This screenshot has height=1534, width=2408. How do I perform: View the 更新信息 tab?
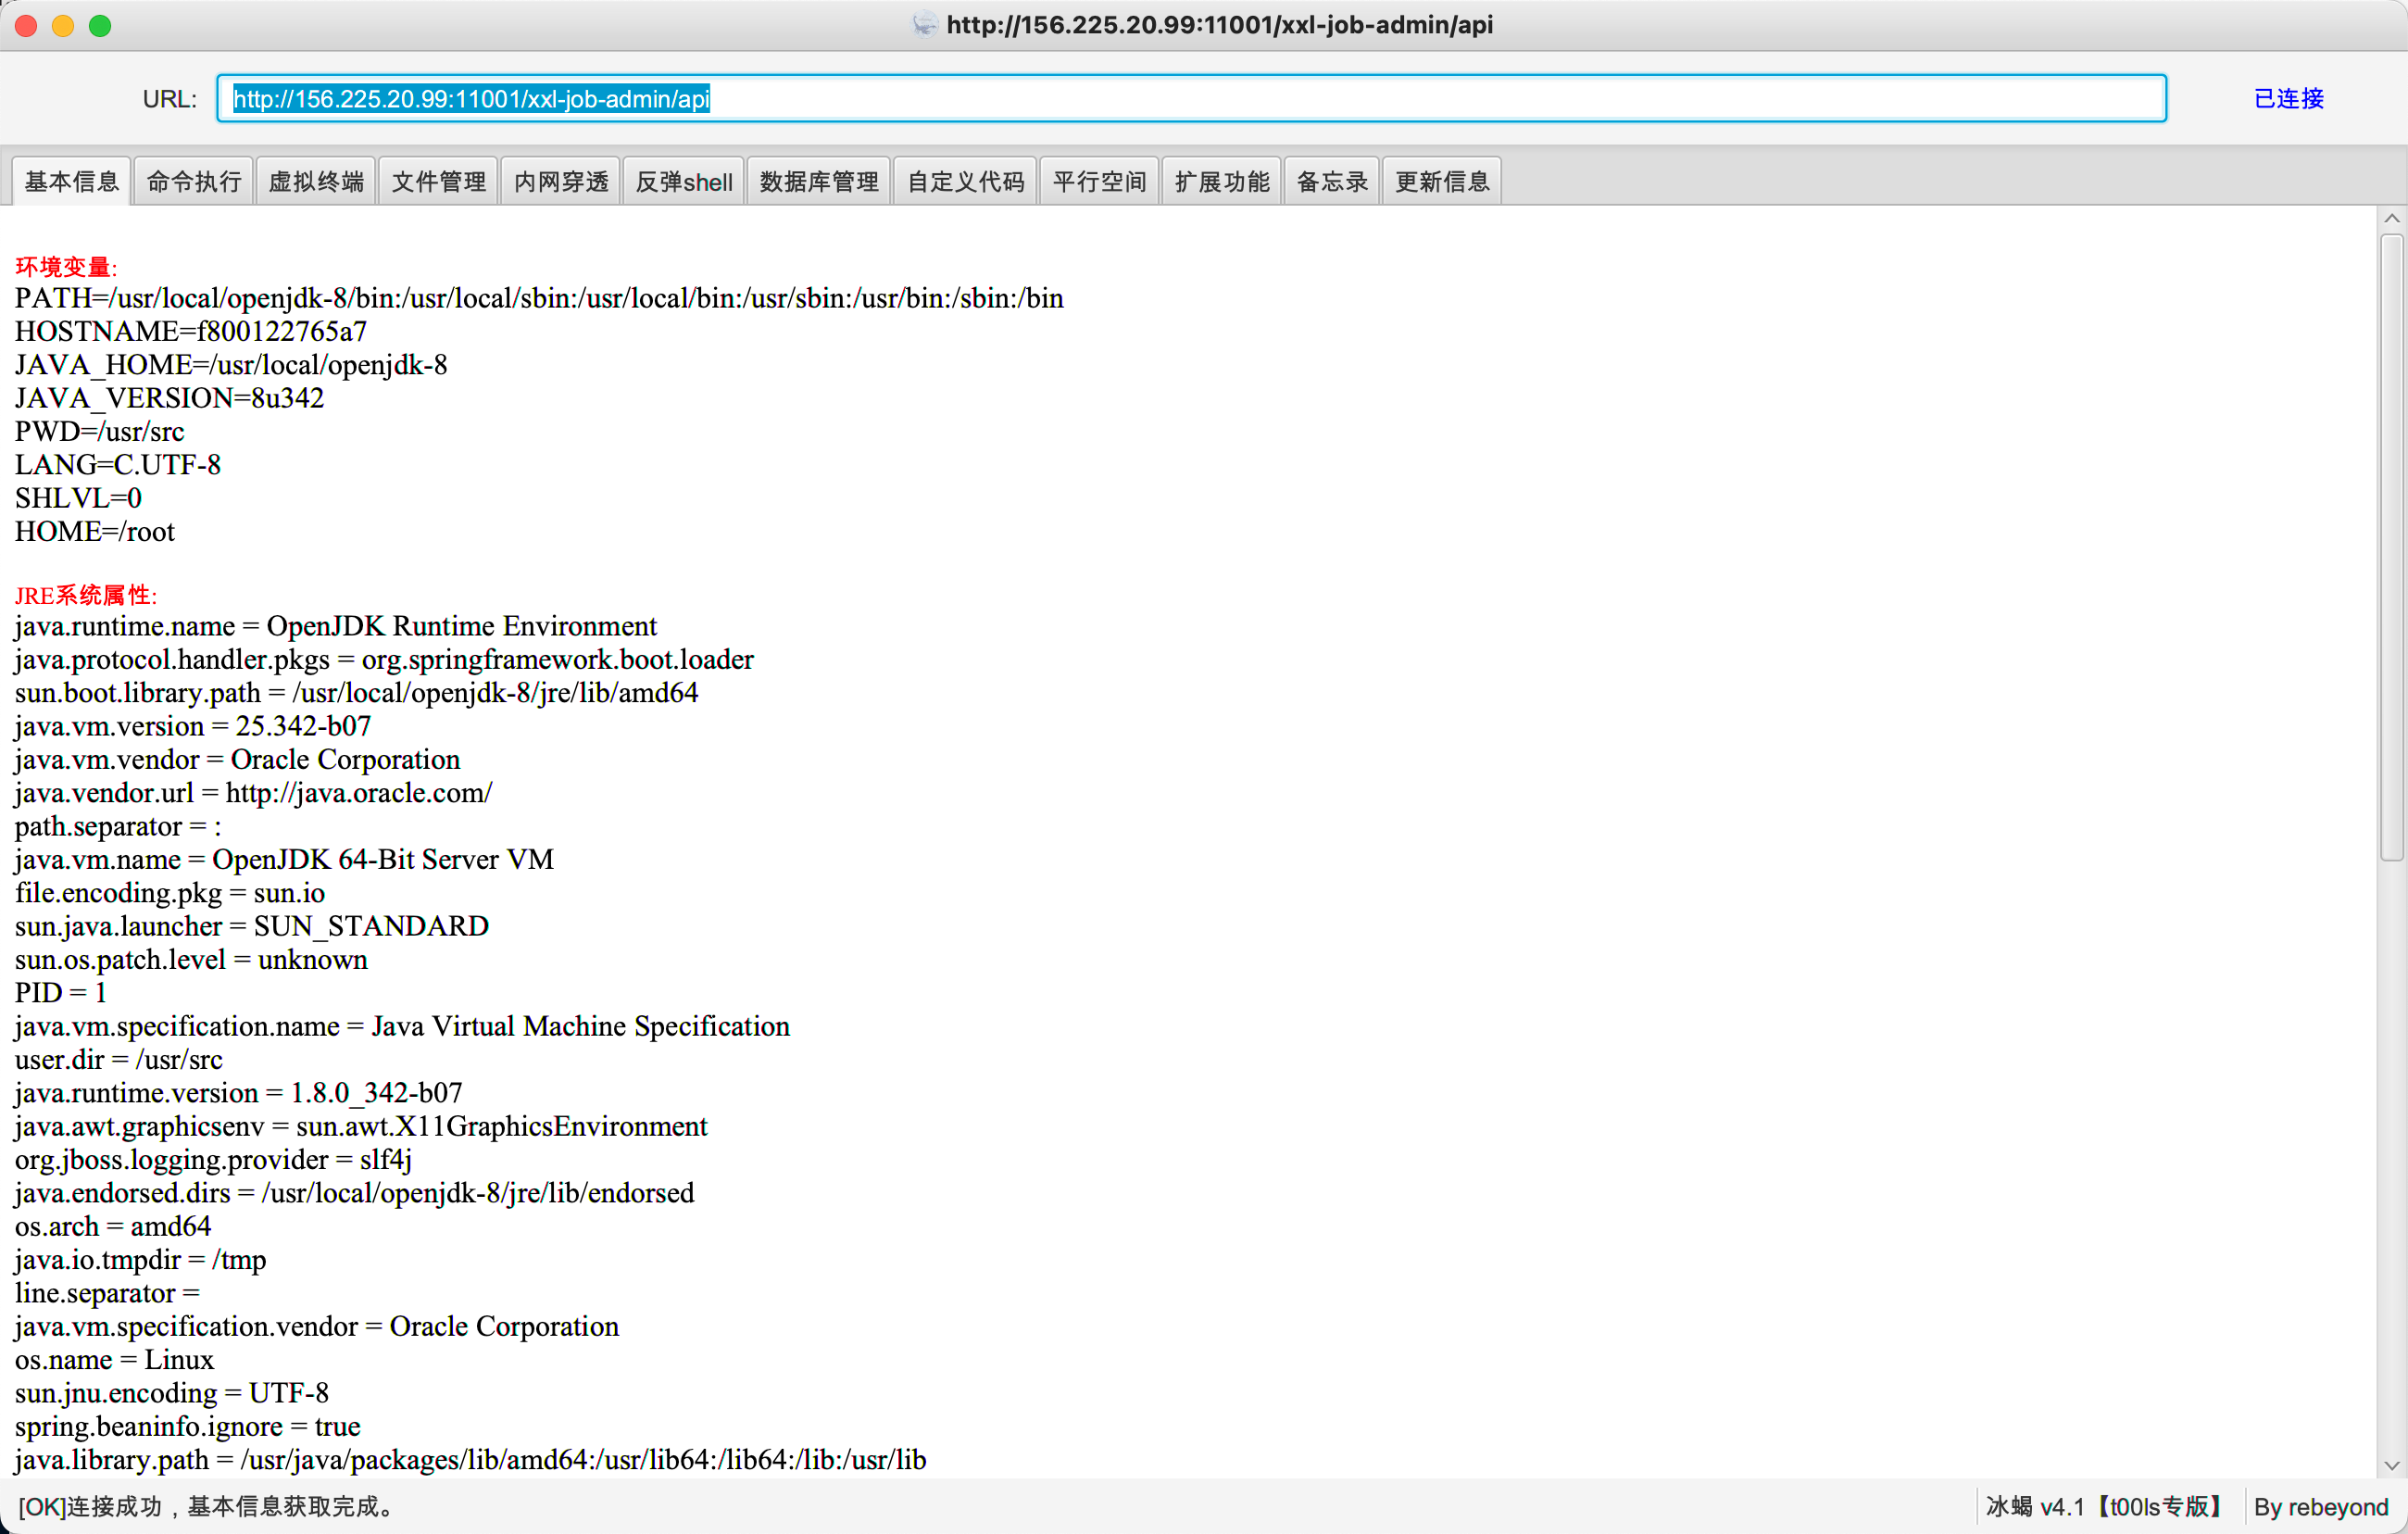click(x=1441, y=181)
